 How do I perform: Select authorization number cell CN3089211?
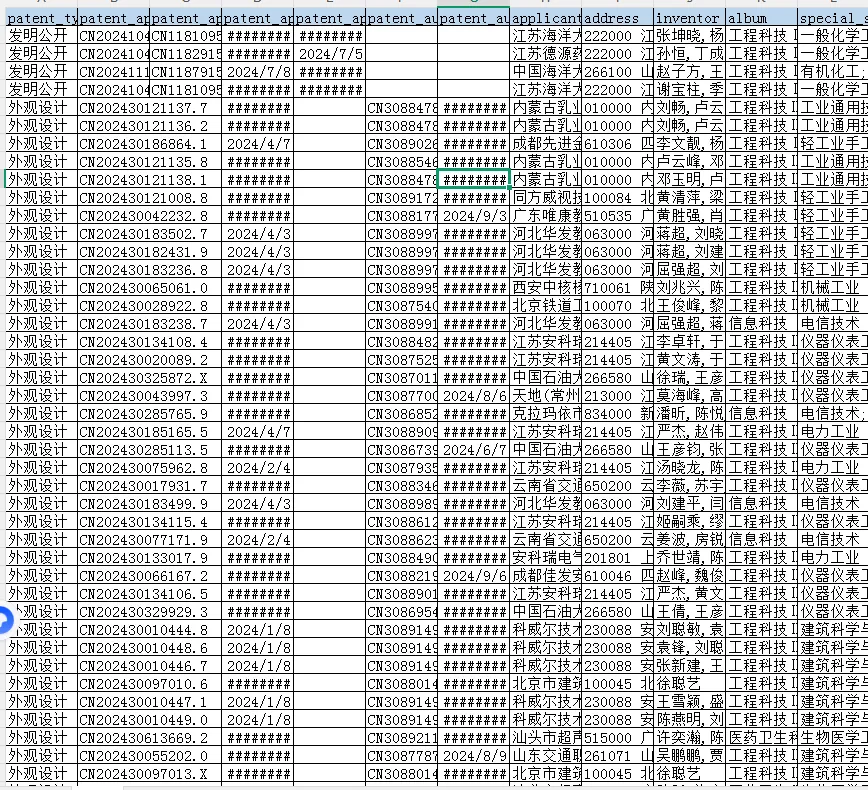(x=401, y=737)
